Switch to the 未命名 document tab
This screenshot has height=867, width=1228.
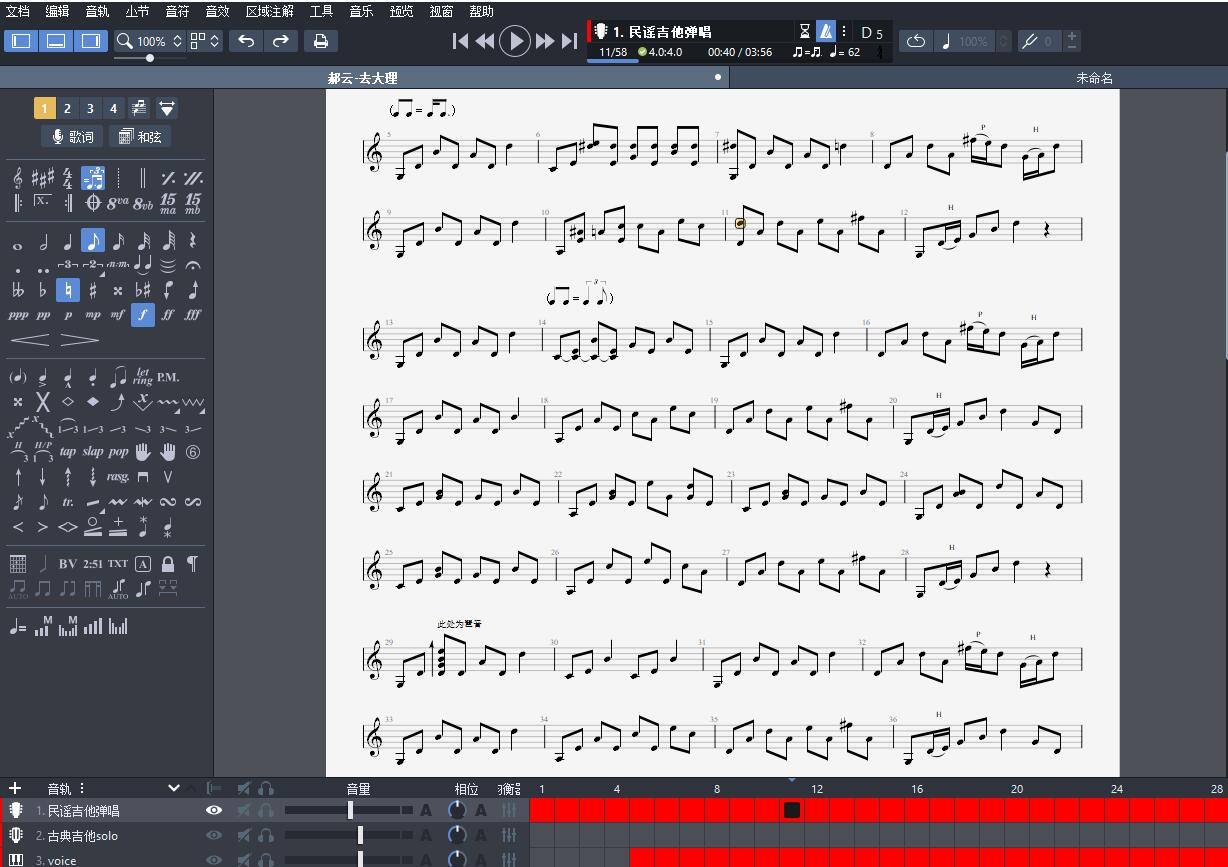[x=1094, y=78]
